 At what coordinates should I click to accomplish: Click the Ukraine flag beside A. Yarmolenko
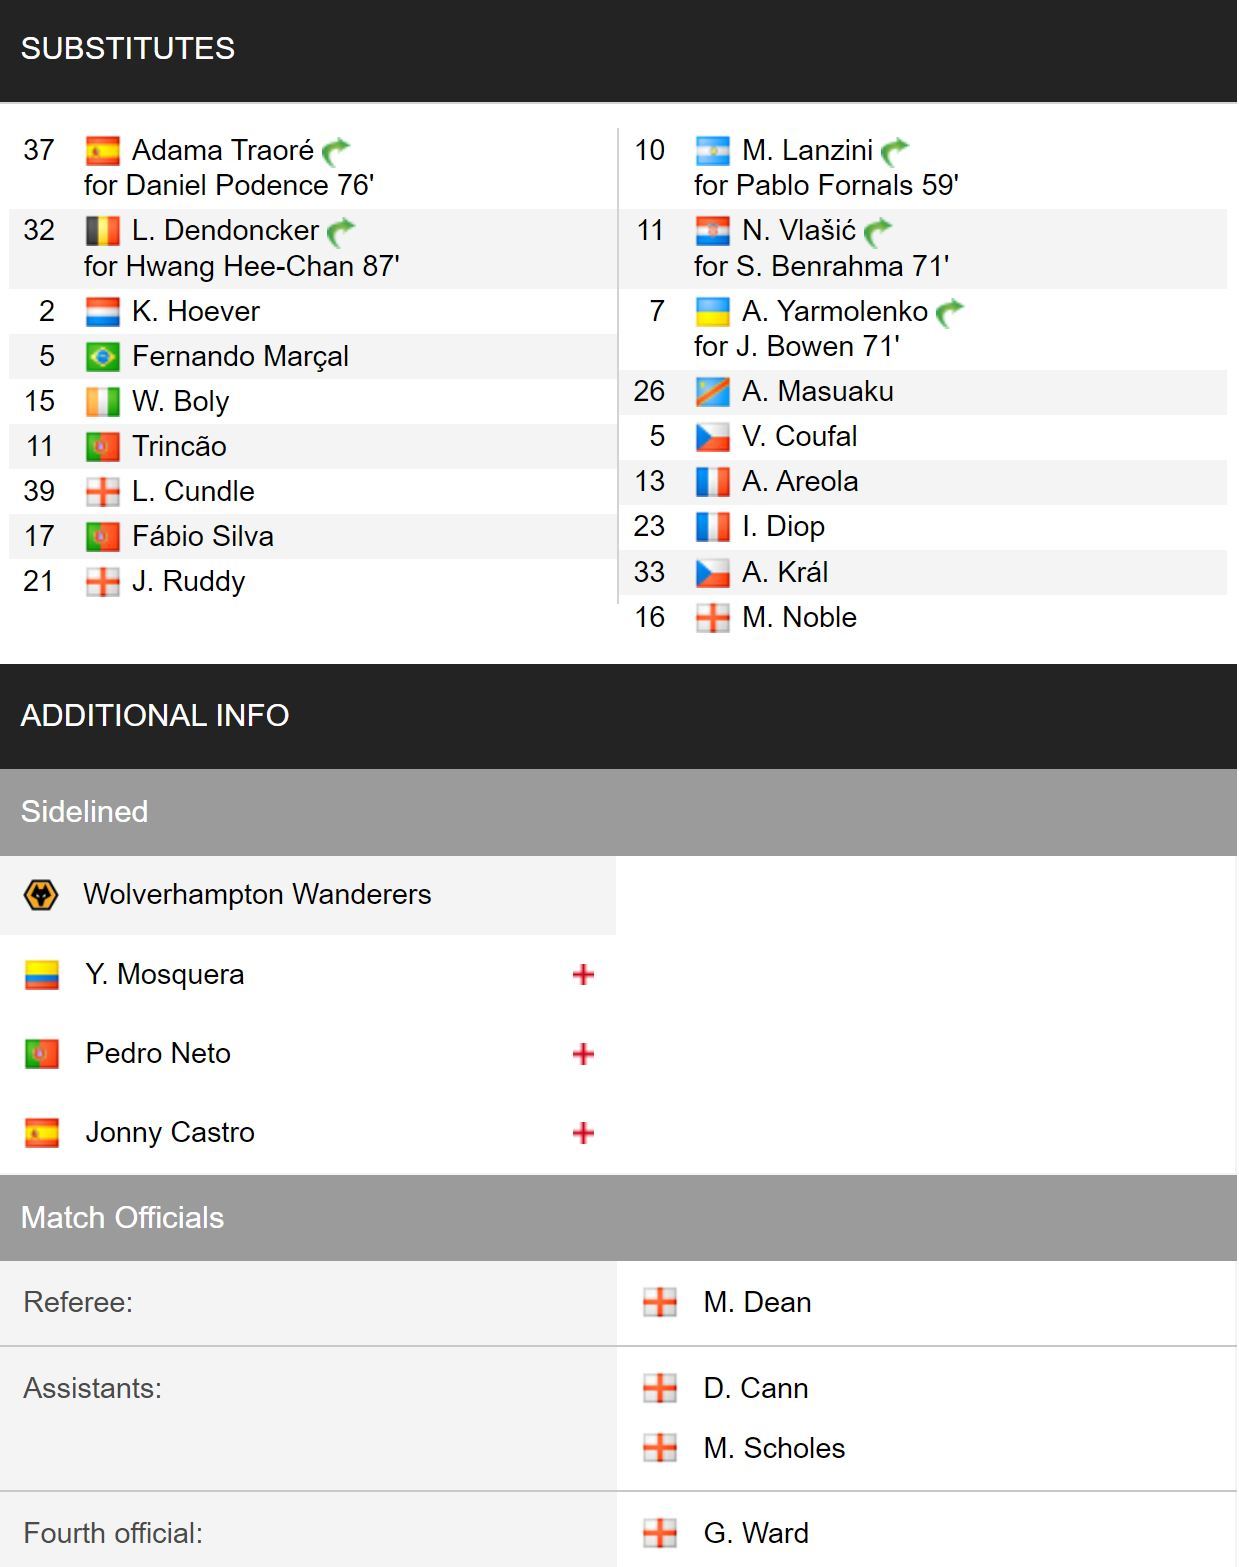(712, 311)
